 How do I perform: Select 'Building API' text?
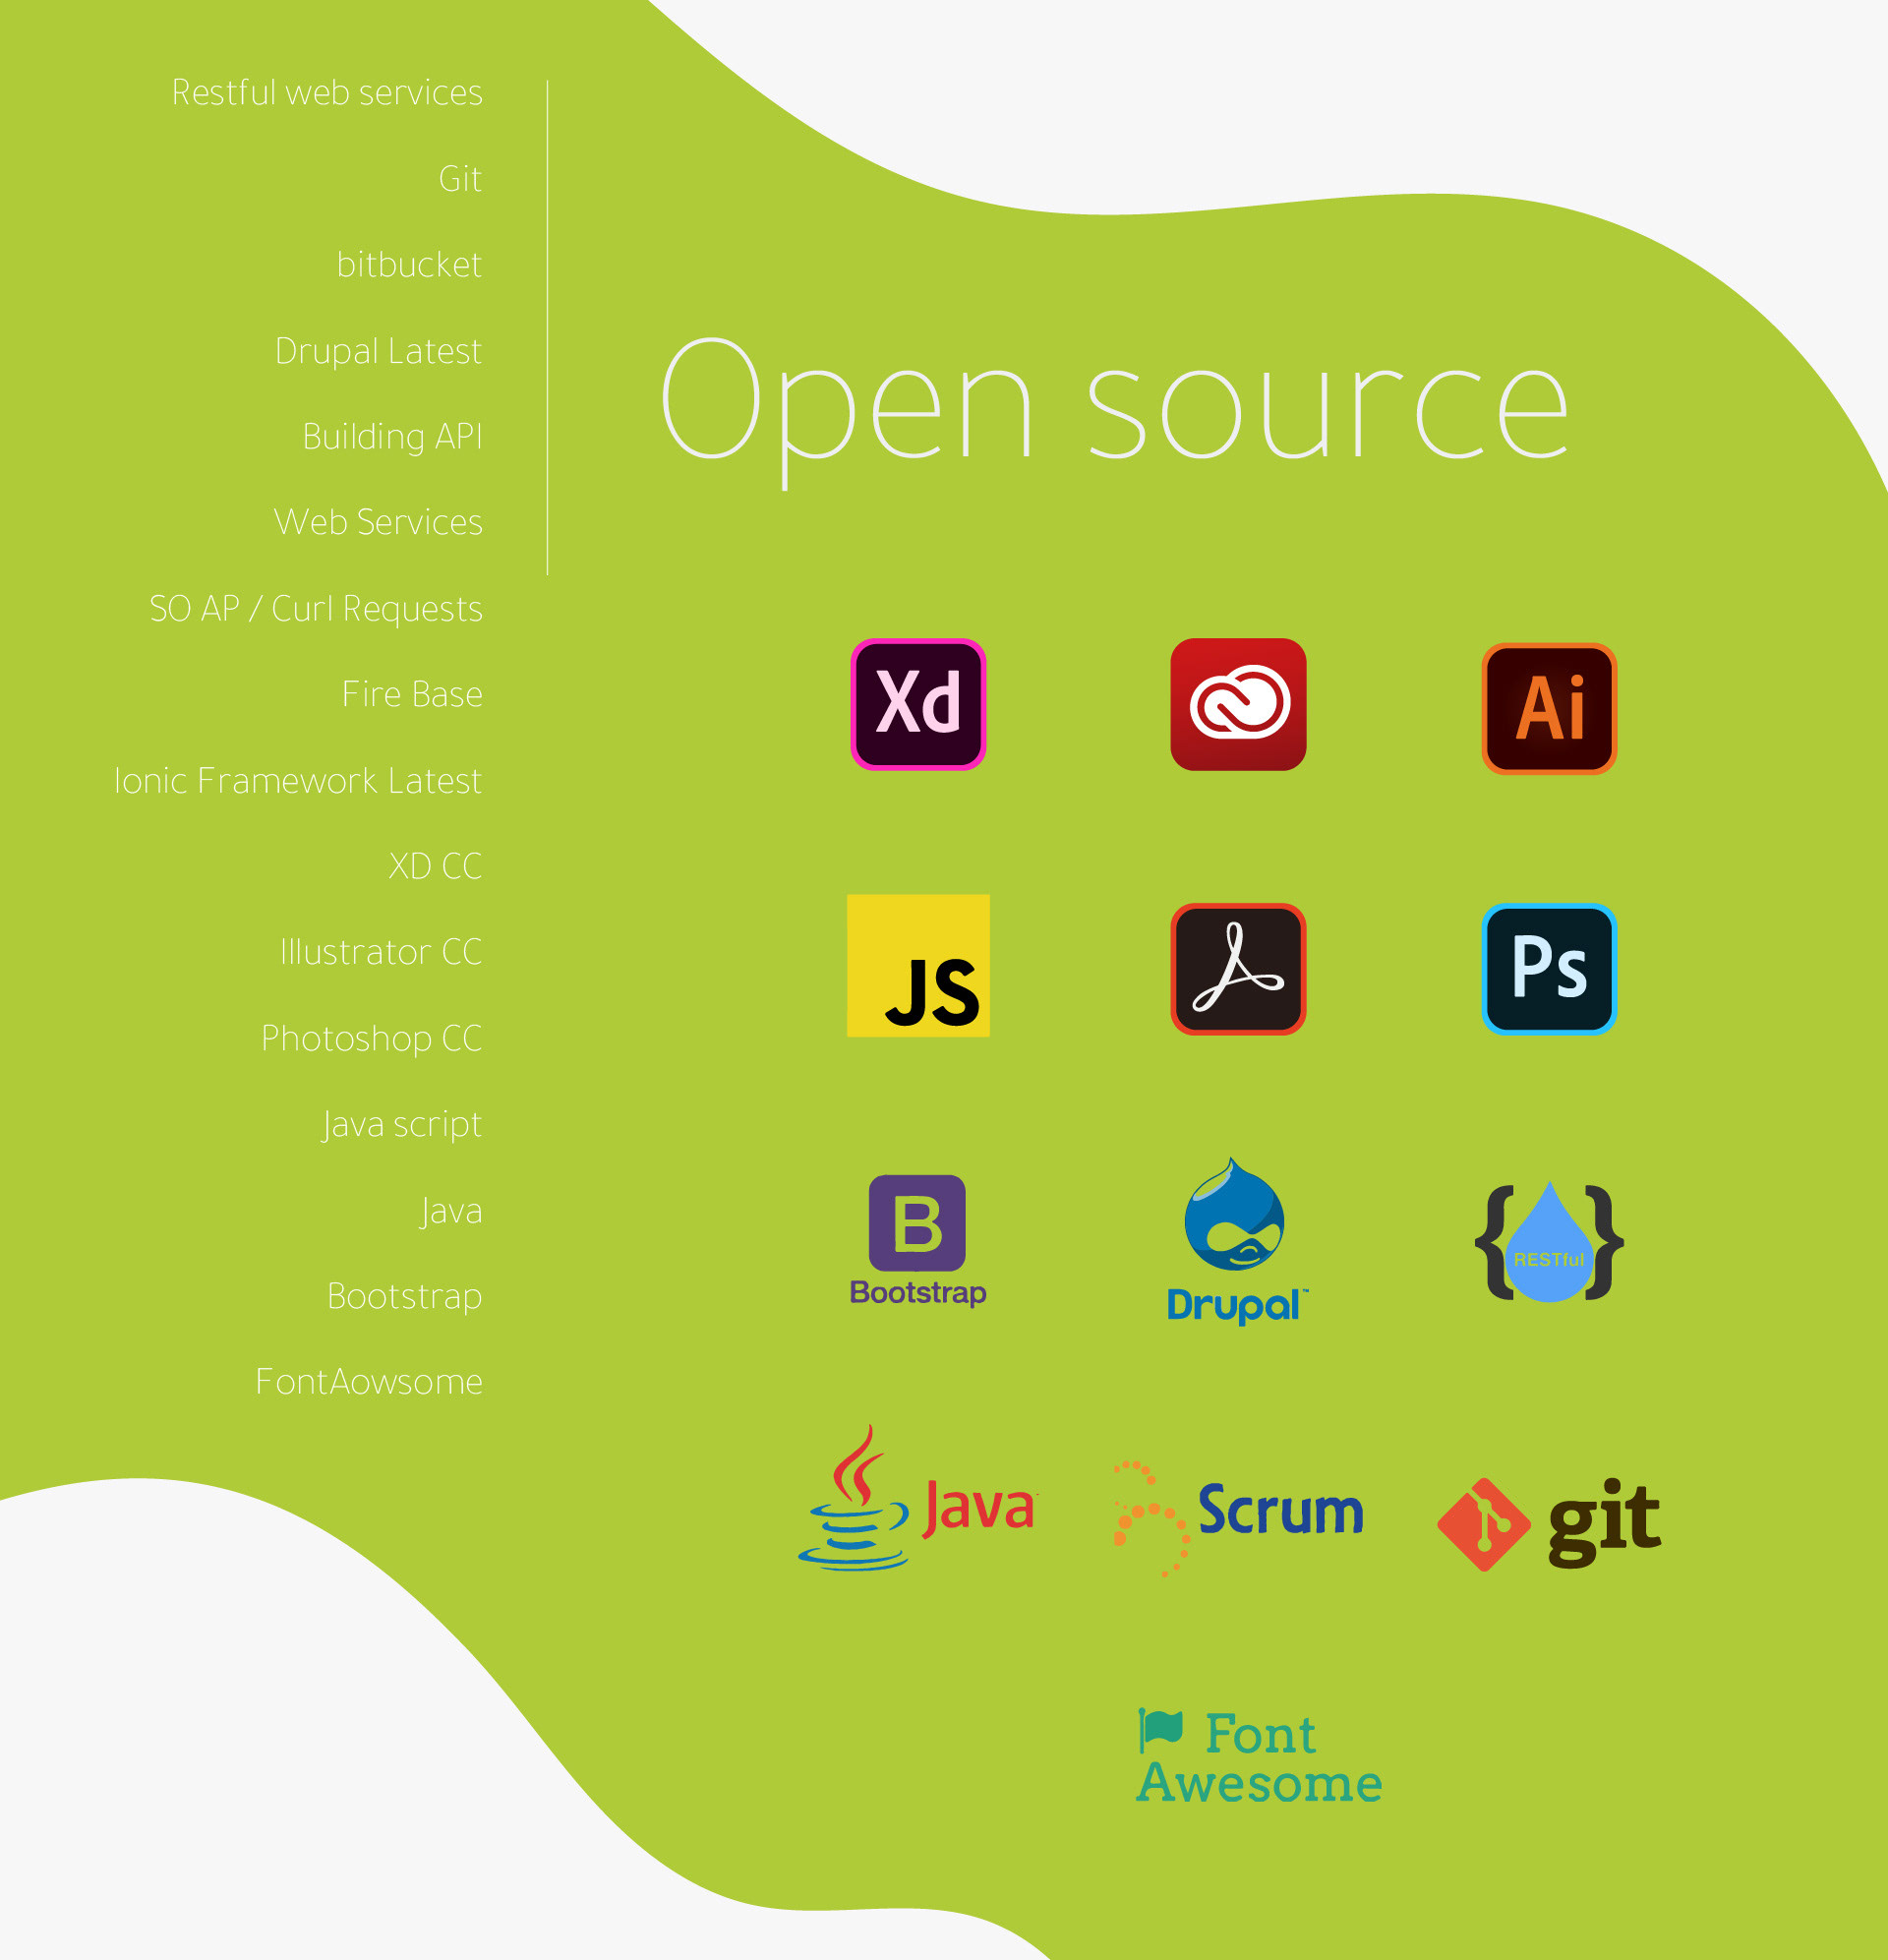pyautogui.click(x=392, y=437)
